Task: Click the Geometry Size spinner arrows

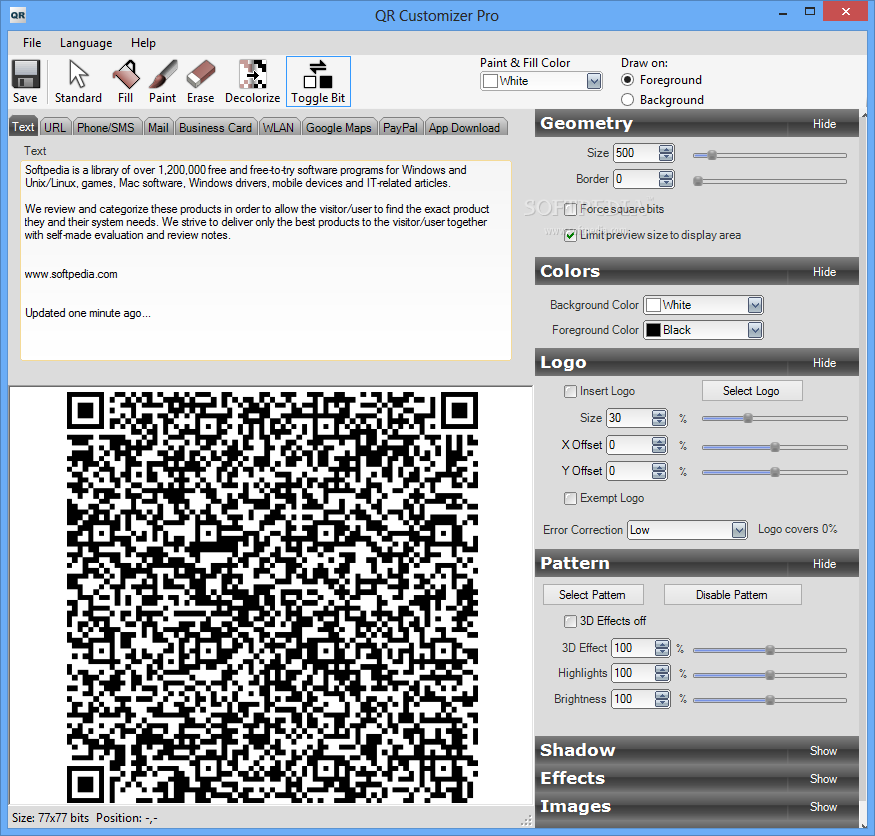Action: point(666,153)
